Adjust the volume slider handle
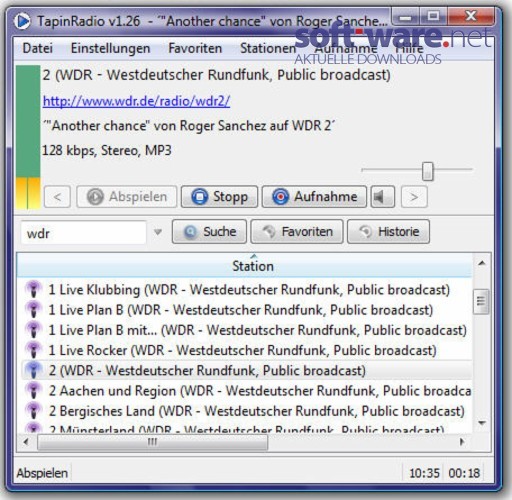 click(x=428, y=171)
